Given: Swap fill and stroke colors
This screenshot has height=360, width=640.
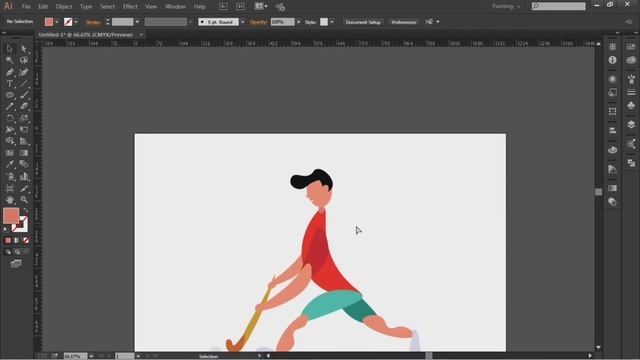Looking at the screenshot, I should (x=25, y=211).
